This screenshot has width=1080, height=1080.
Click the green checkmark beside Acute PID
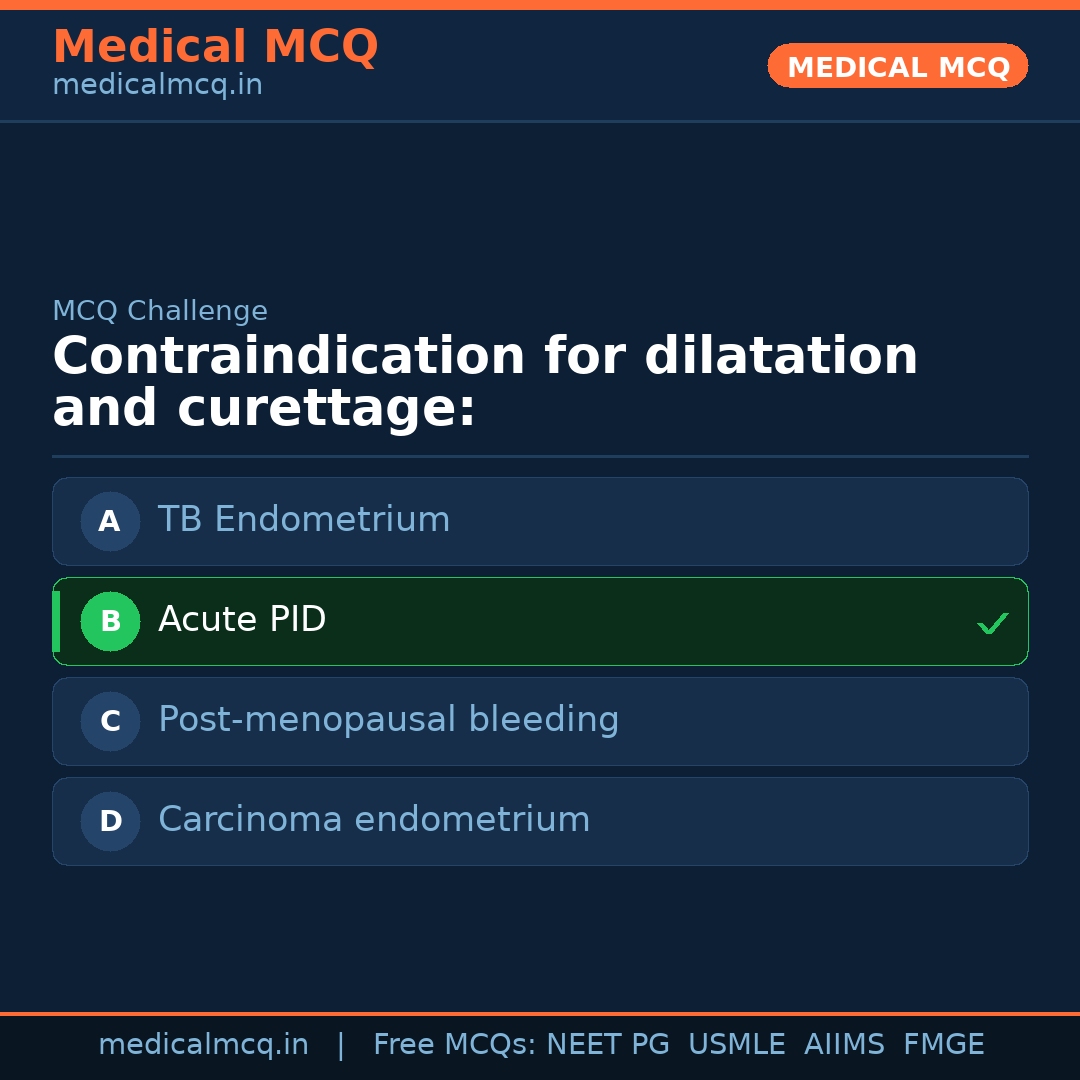992,623
